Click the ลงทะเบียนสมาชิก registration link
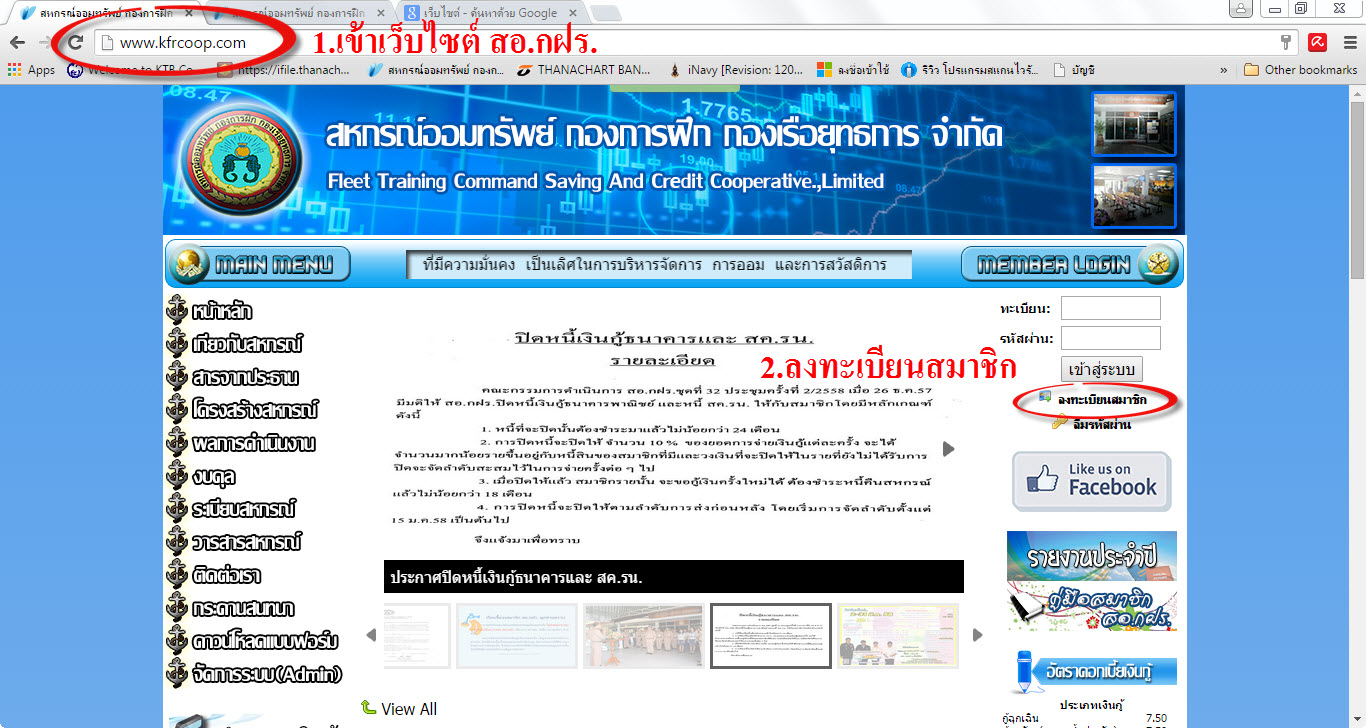 1101,400
